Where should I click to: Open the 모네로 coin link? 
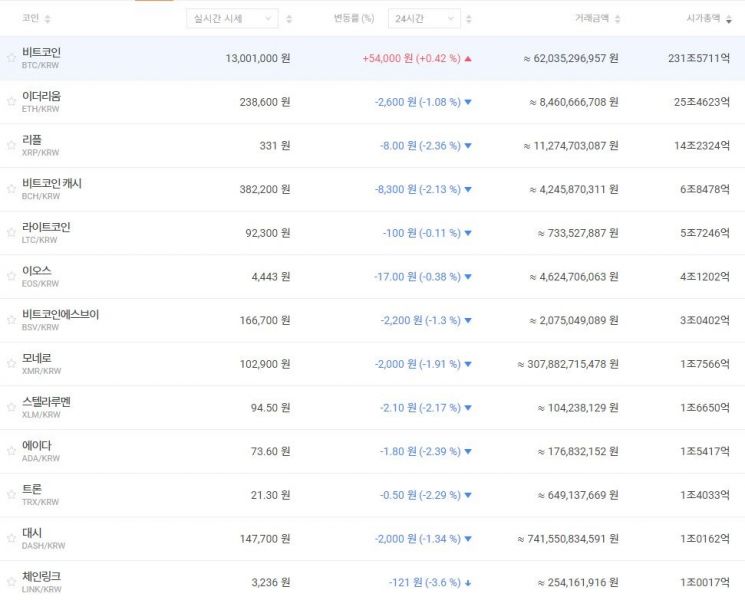(x=37, y=358)
